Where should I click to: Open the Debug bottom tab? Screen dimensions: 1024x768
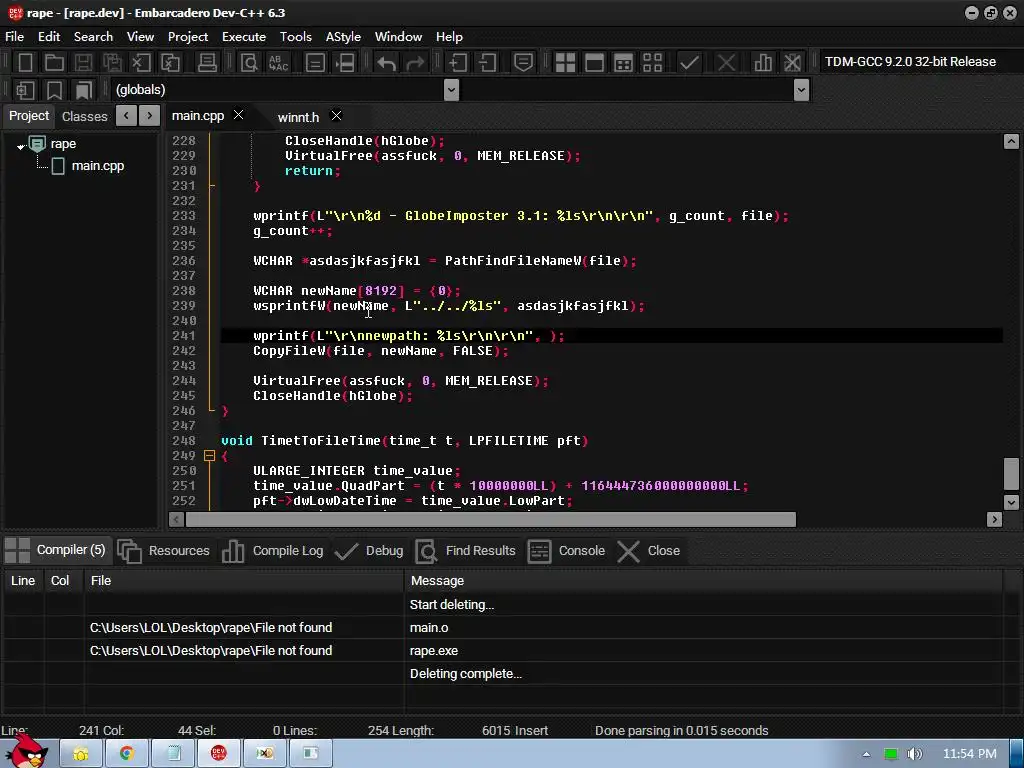tap(370, 551)
